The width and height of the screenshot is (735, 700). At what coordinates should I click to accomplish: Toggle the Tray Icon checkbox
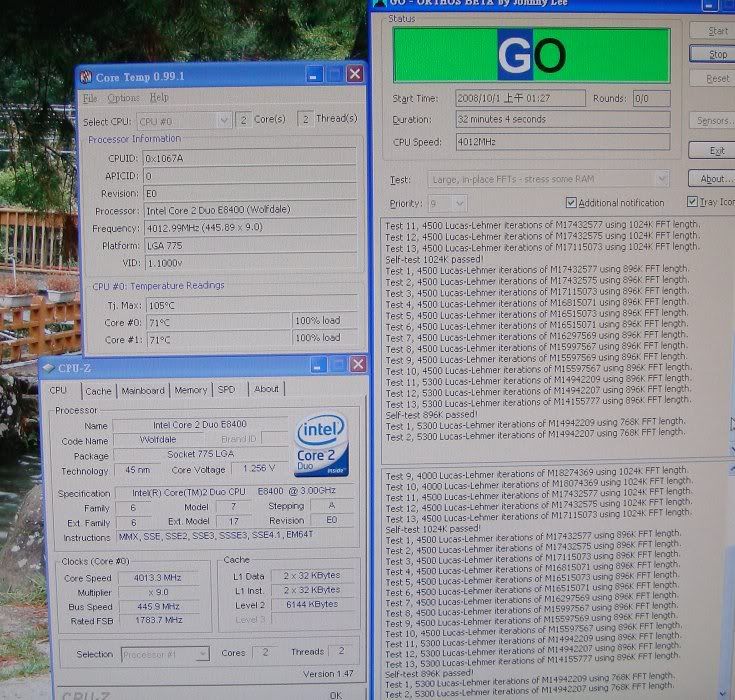click(693, 203)
